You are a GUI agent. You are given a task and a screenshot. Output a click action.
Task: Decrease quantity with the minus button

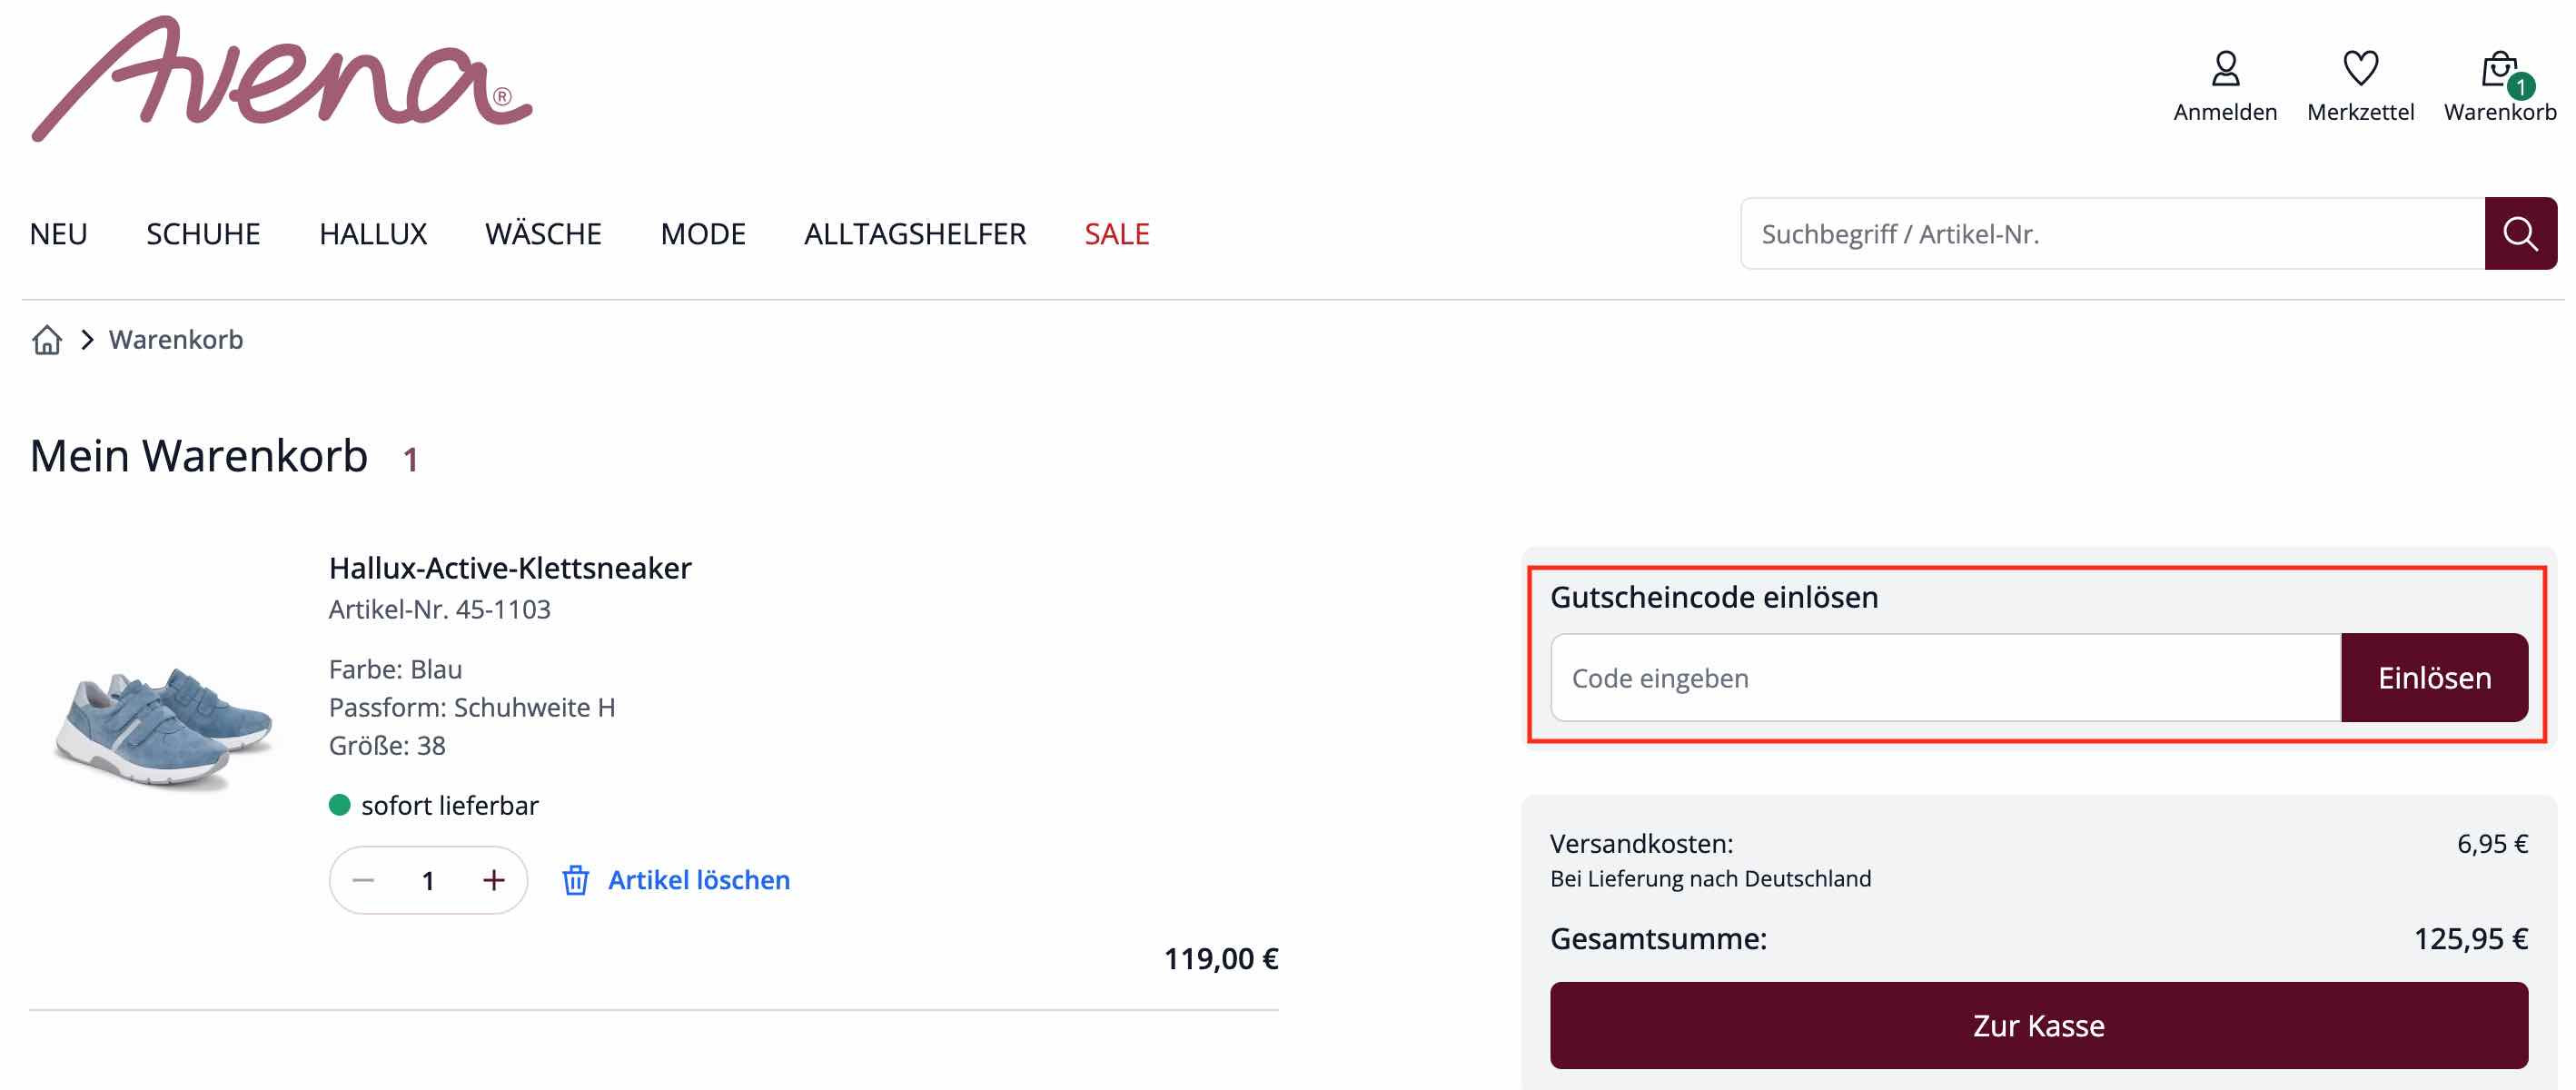click(x=364, y=880)
